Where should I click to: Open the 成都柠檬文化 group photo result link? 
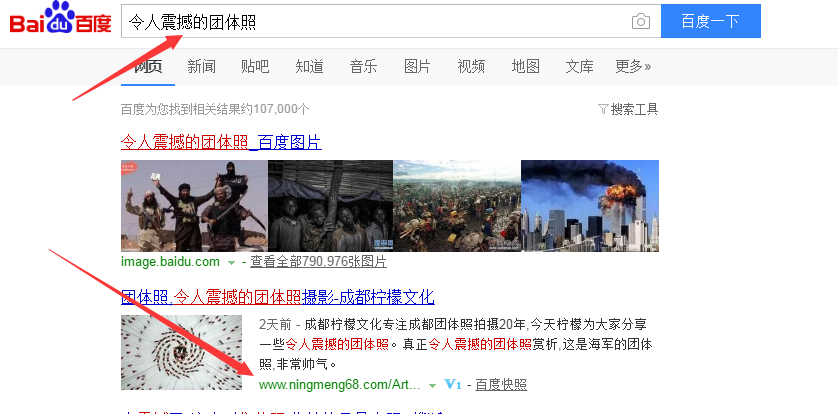278,296
